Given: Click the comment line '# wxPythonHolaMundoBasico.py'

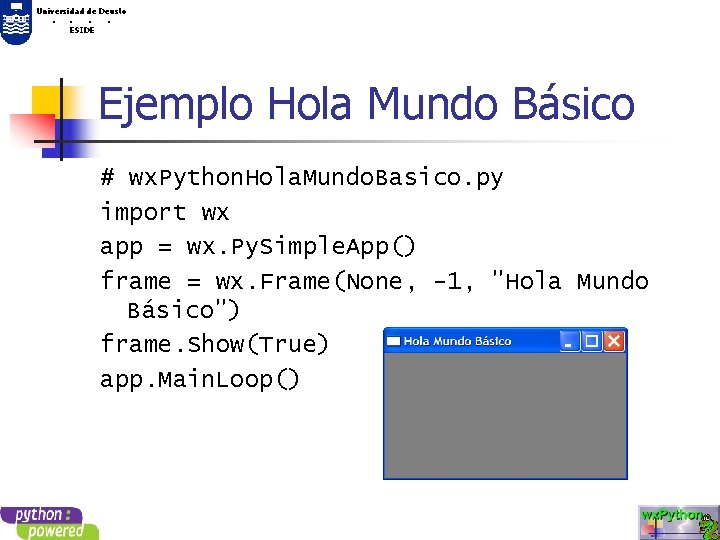Looking at the screenshot, I should pyautogui.click(x=302, y=178).
